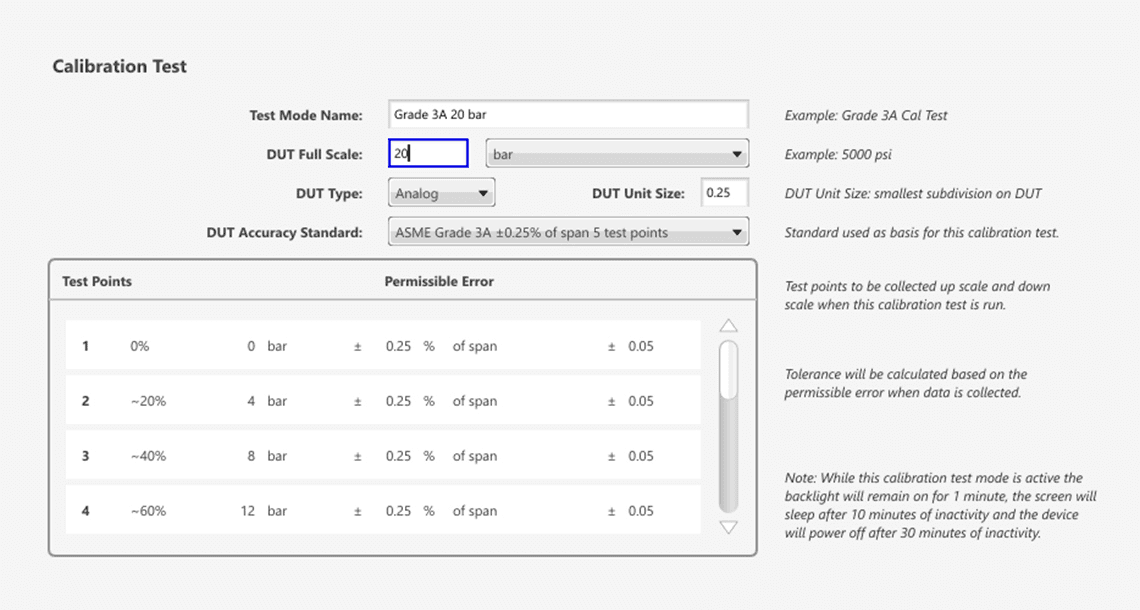
Task: Click the scroll-down arrow below the test points scrollbar
Action: tap(728, 525)
